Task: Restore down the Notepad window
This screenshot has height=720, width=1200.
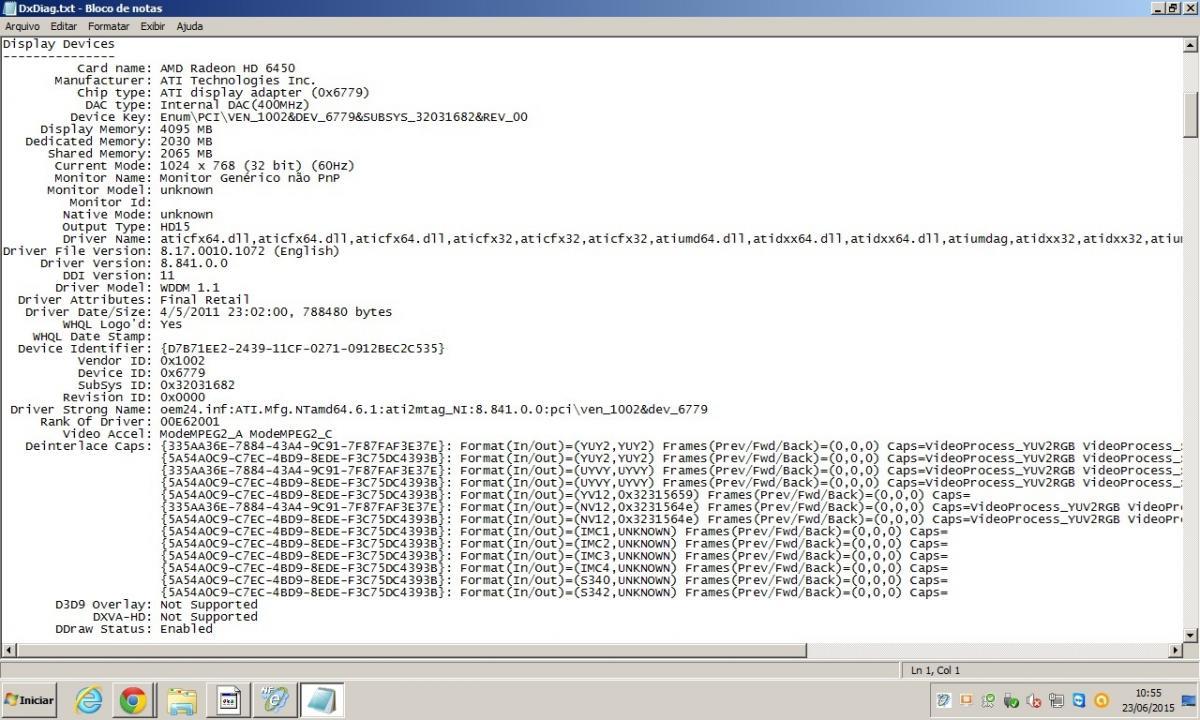Action: [1174, 8]
